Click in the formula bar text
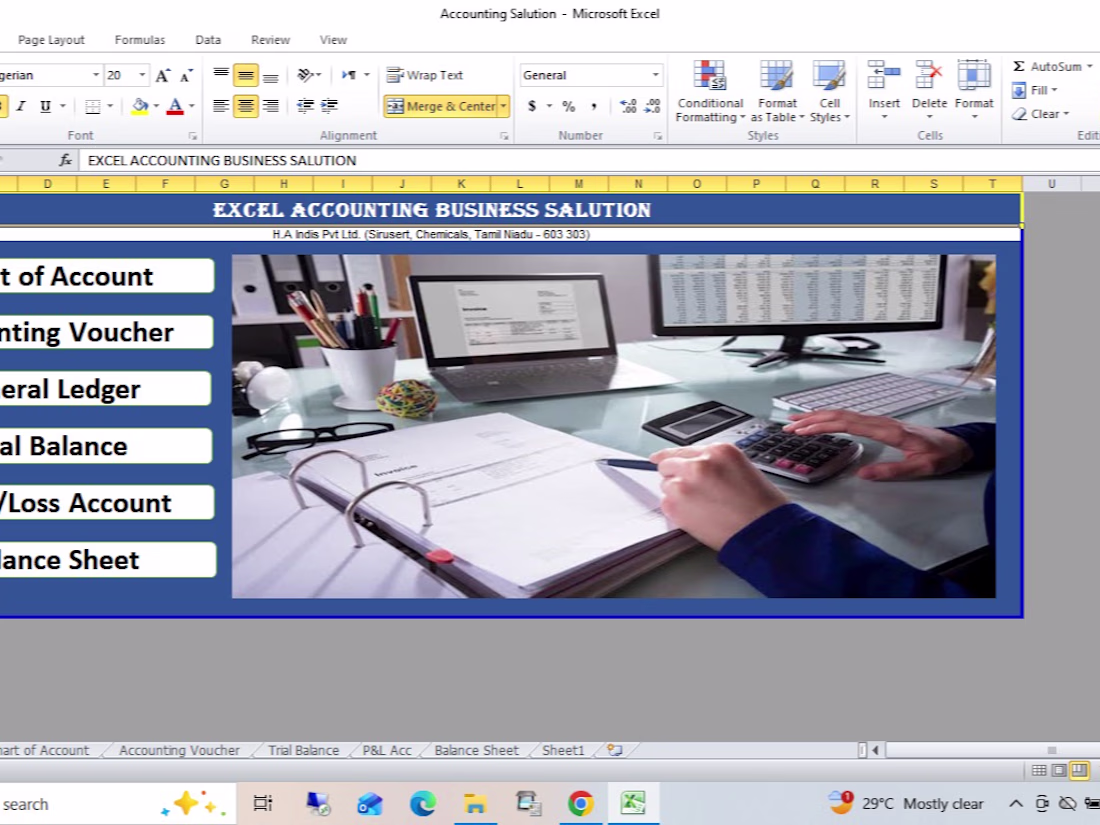This screenshot has height=825, width=1100. point(222,161)
